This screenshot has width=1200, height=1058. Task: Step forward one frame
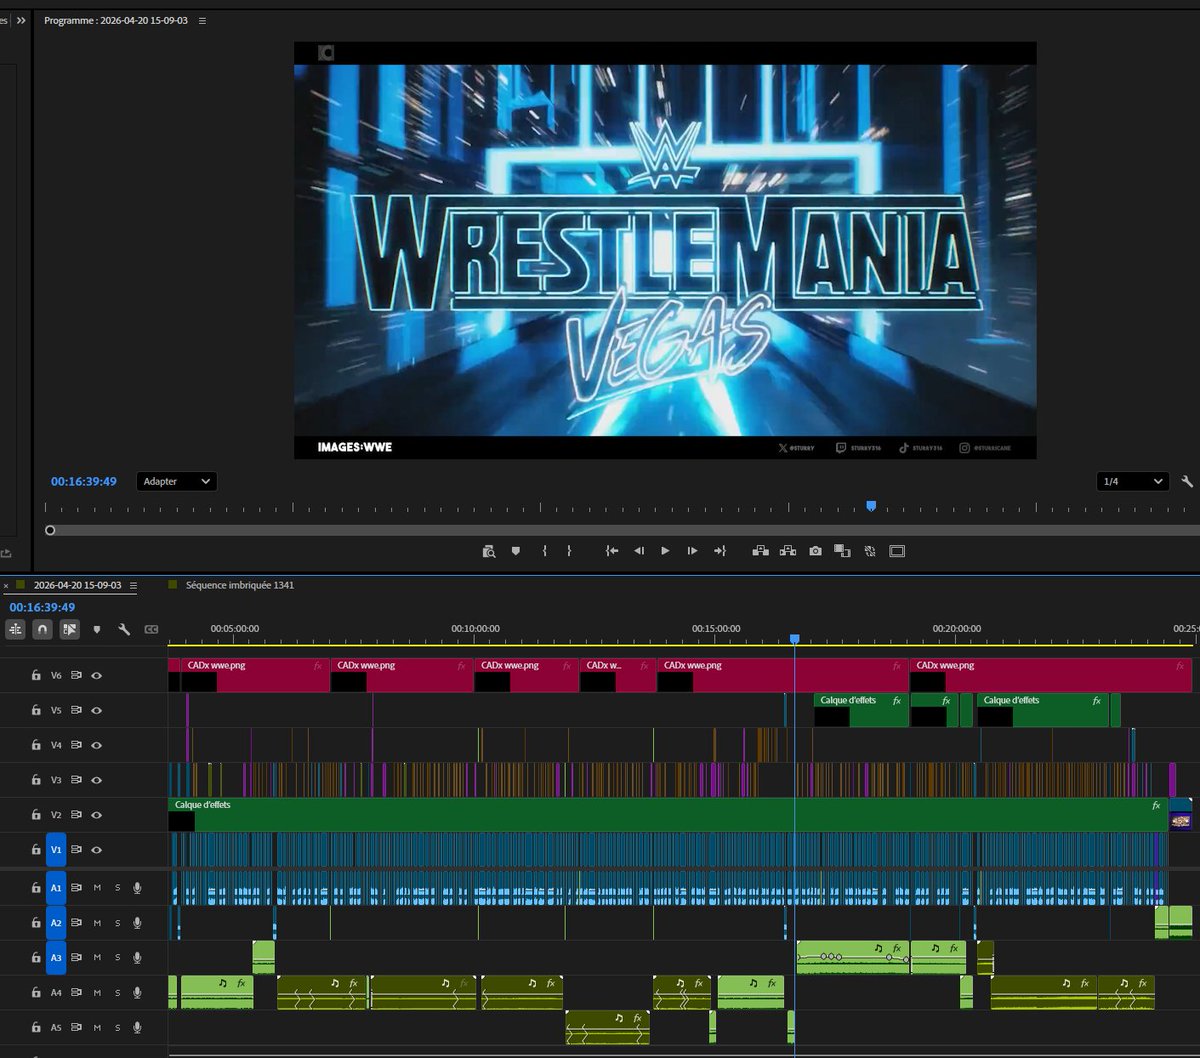pos(692,551)
